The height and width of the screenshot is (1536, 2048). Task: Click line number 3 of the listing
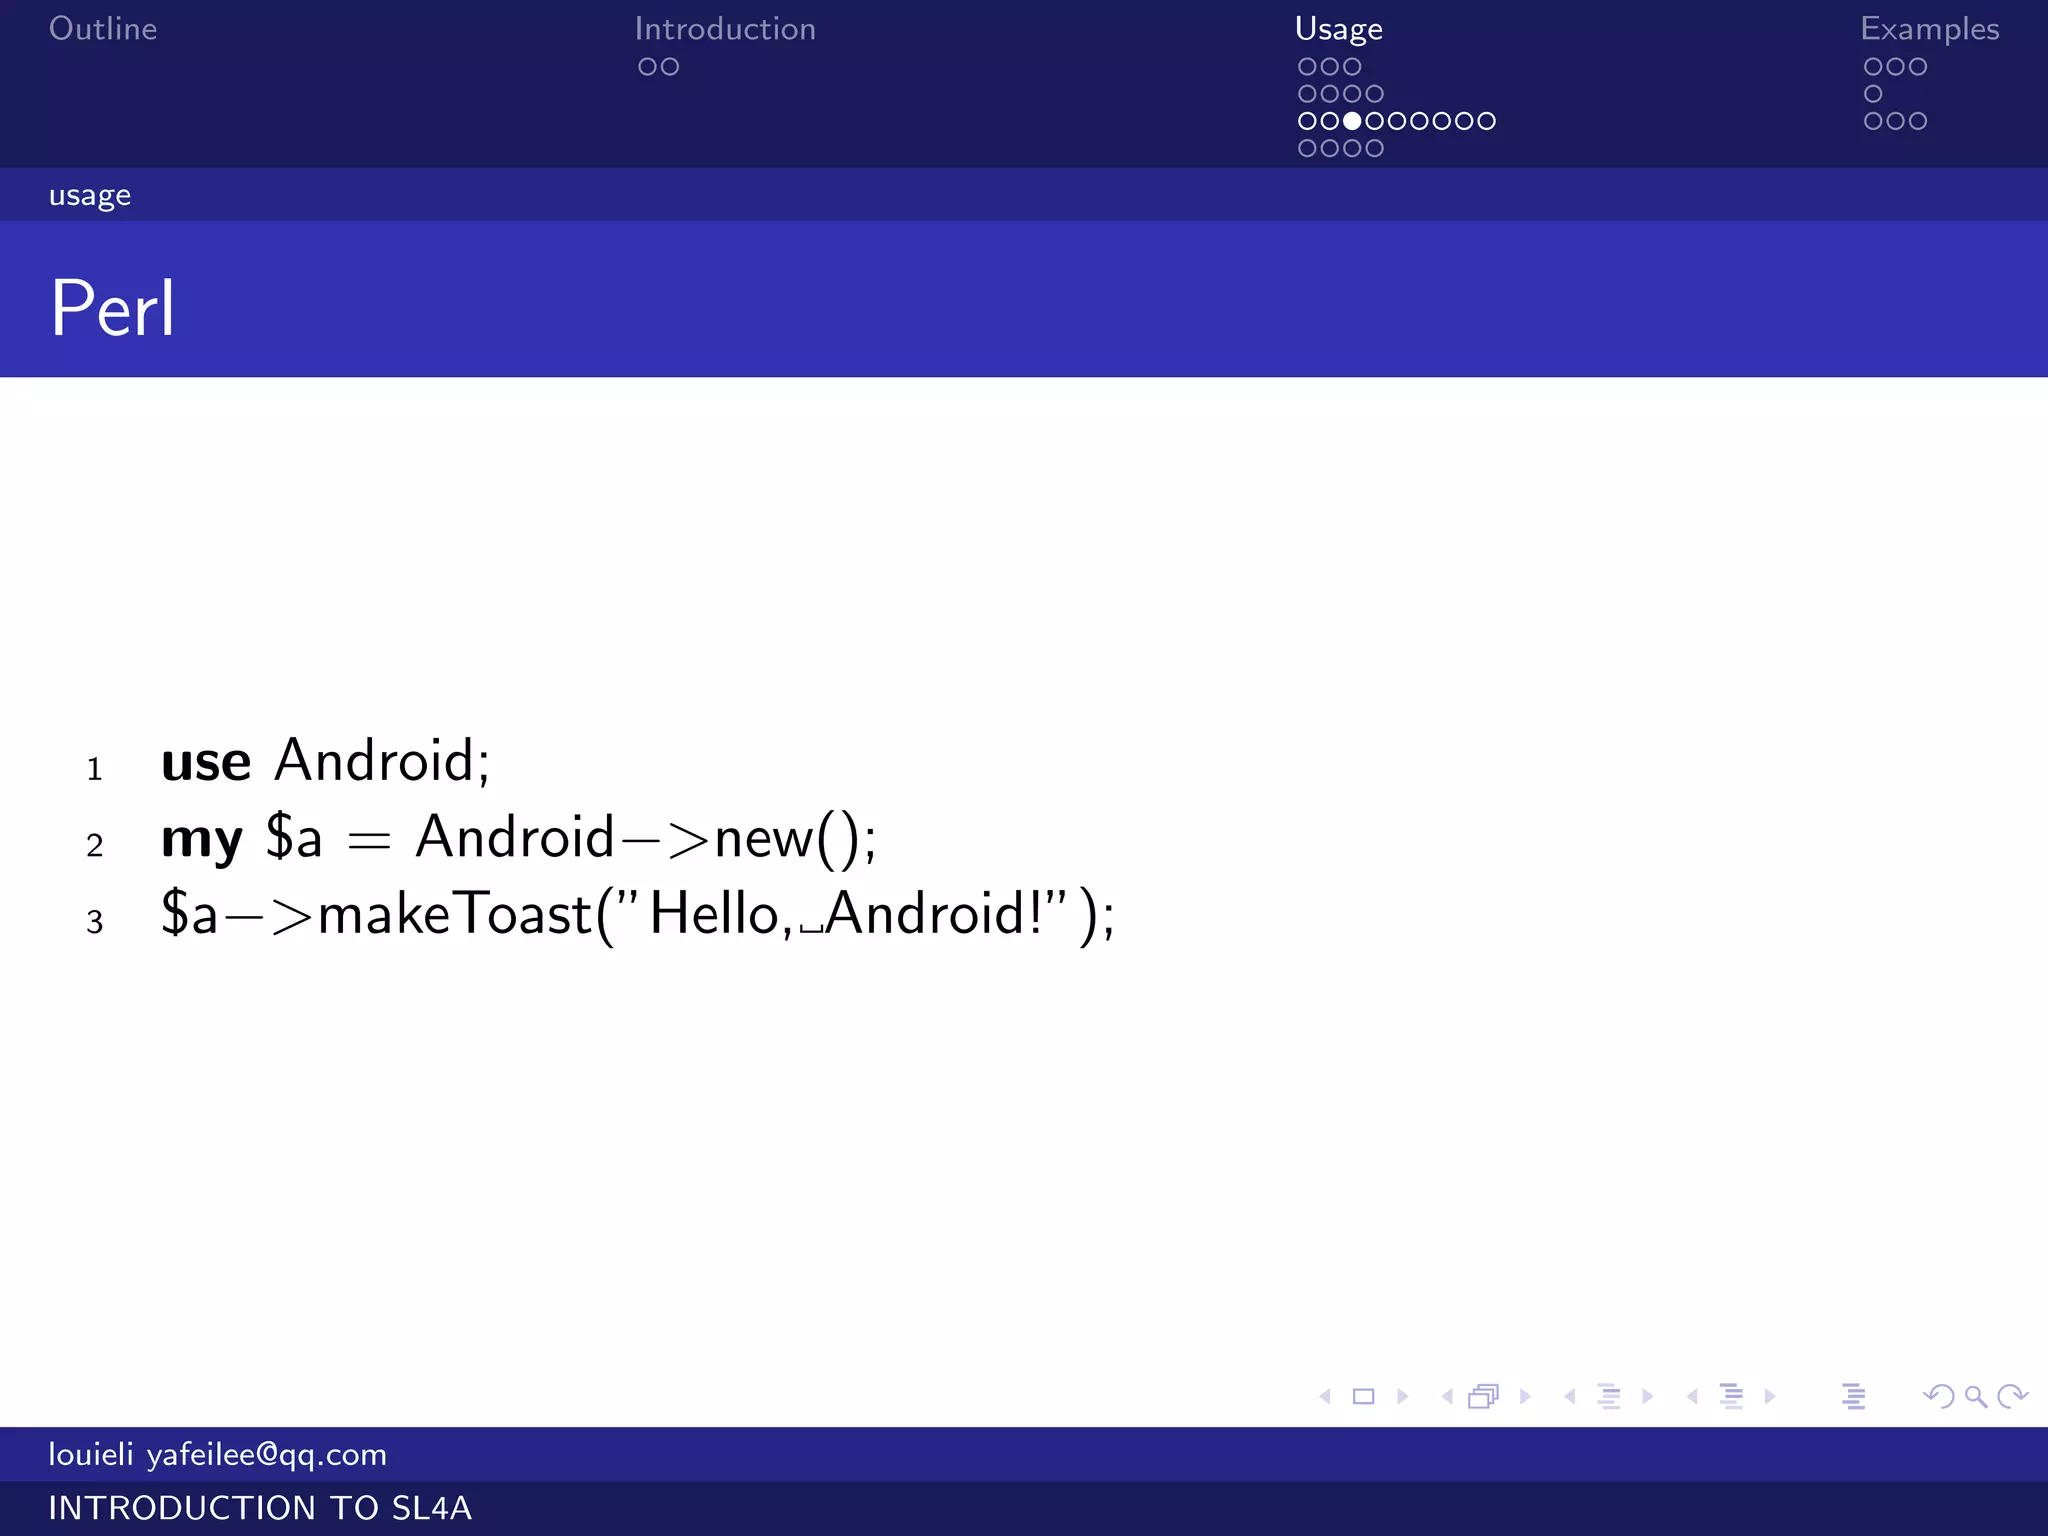coord(95,921)
